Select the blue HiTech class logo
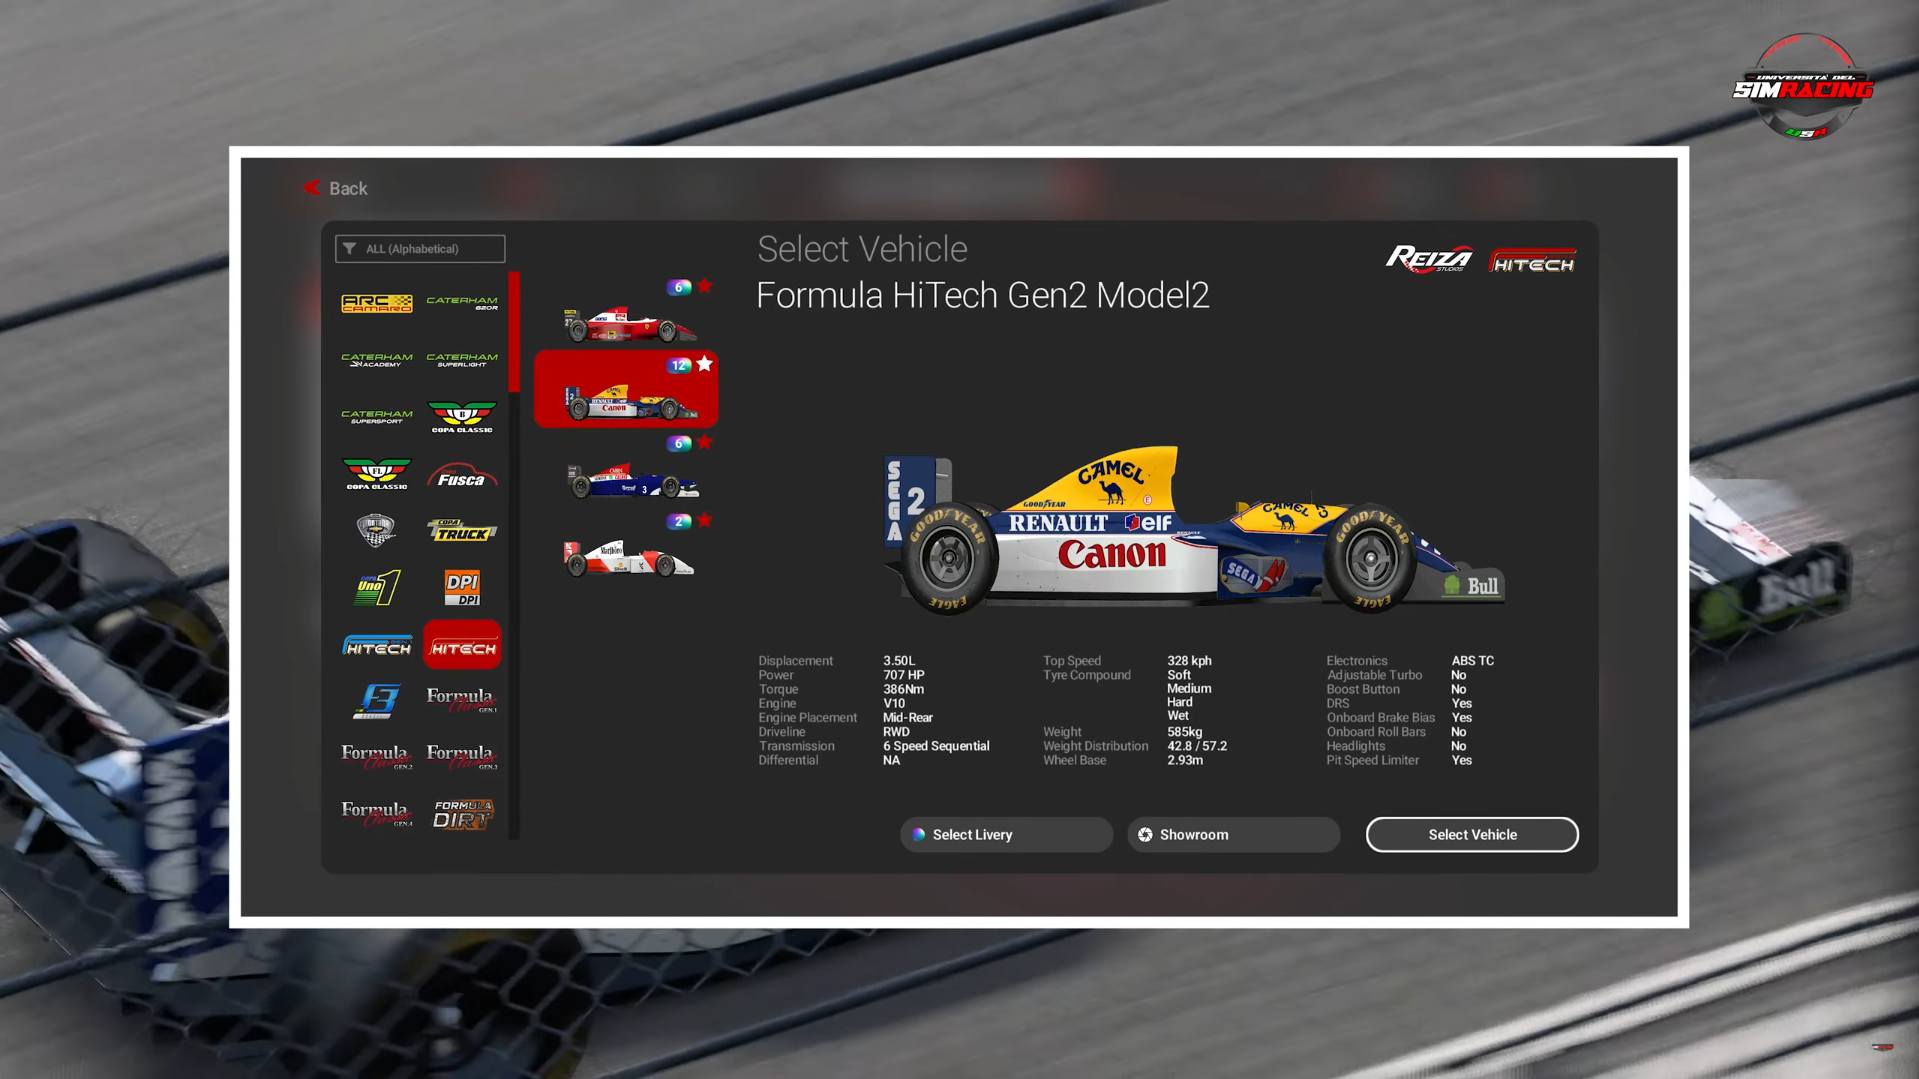 pyautogui.click(x=376, y=646)
